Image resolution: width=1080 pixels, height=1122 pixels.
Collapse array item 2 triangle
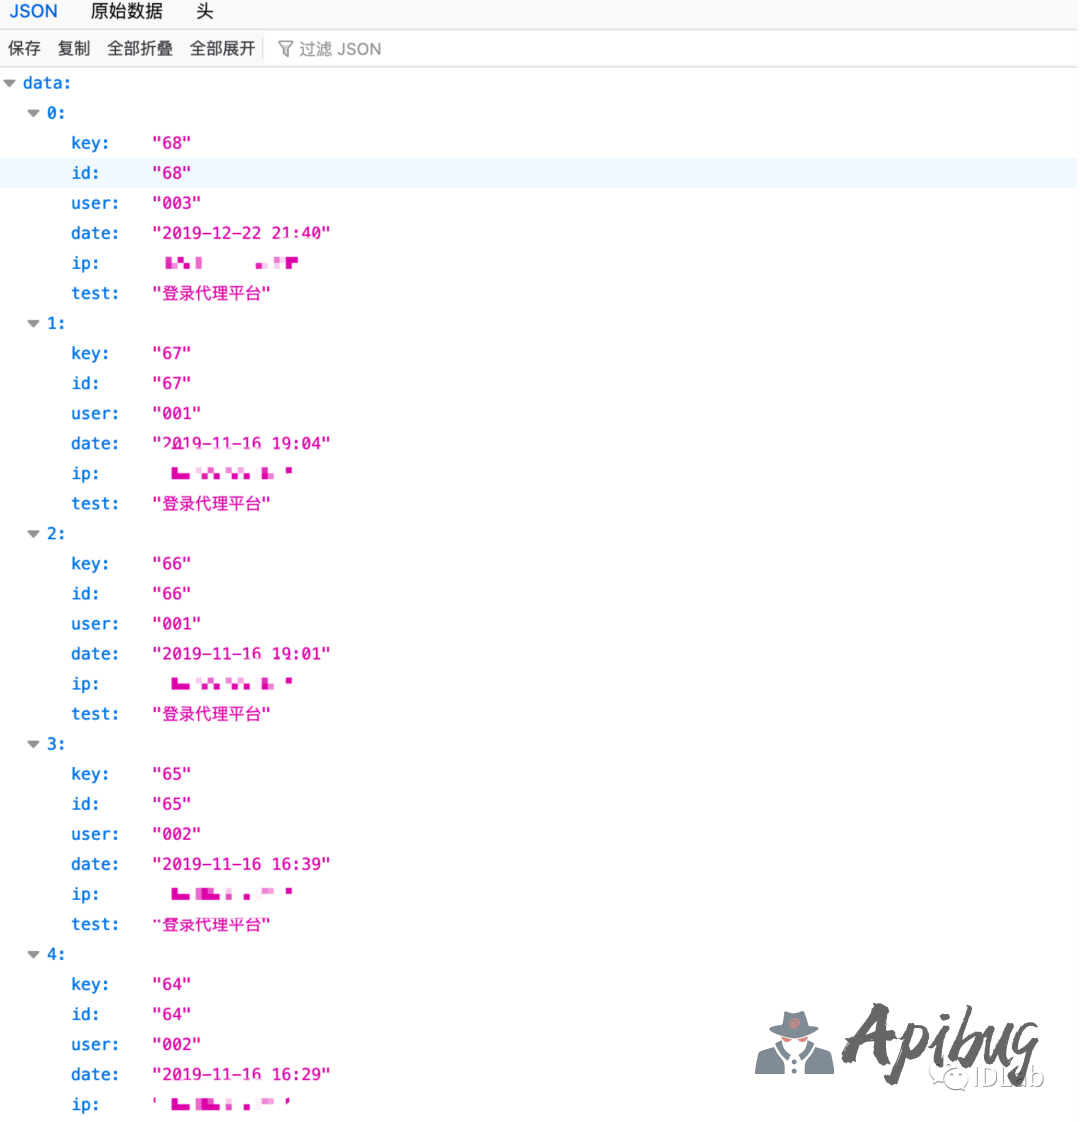(x=33, y=534)
